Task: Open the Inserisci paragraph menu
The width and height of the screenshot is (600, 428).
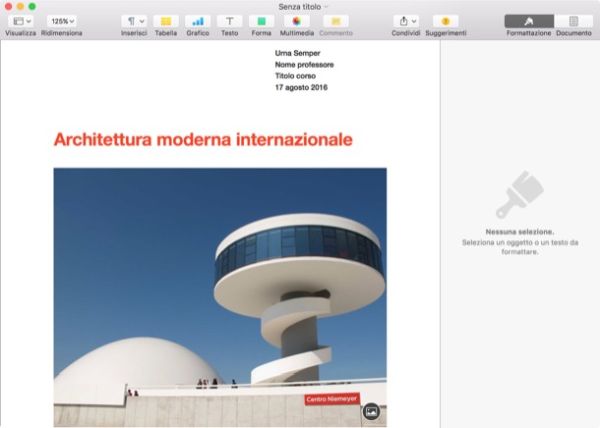Action: 133,21
